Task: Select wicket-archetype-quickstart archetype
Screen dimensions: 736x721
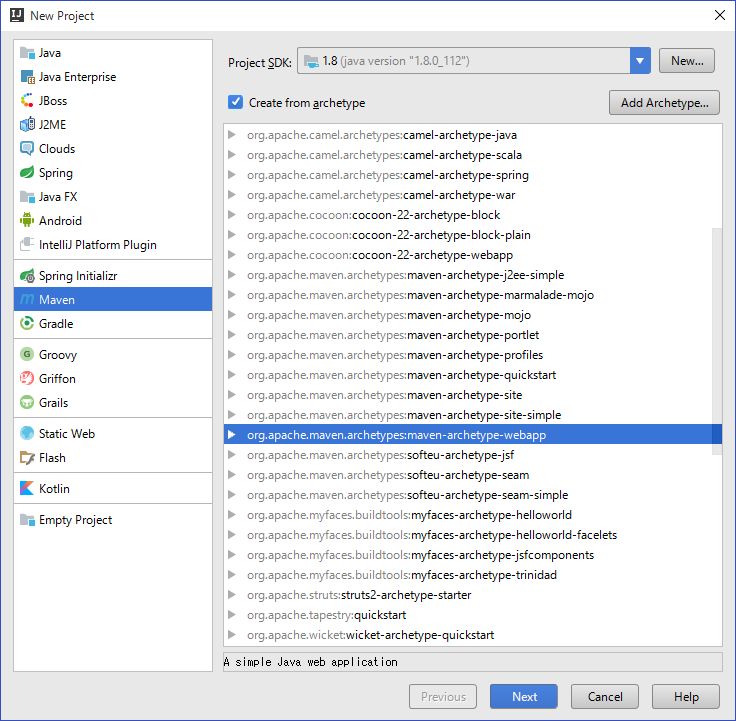Action: [473, 635]
